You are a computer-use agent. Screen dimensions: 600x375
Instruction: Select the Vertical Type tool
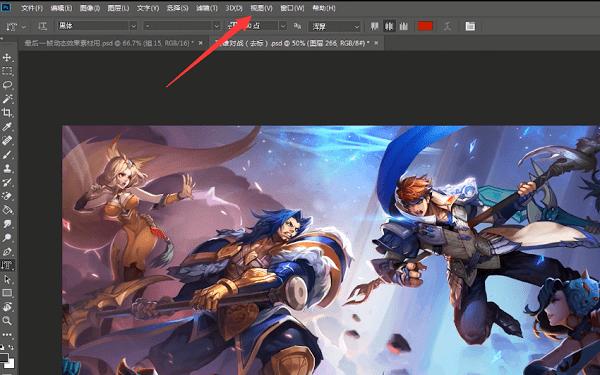coord(7,265)
